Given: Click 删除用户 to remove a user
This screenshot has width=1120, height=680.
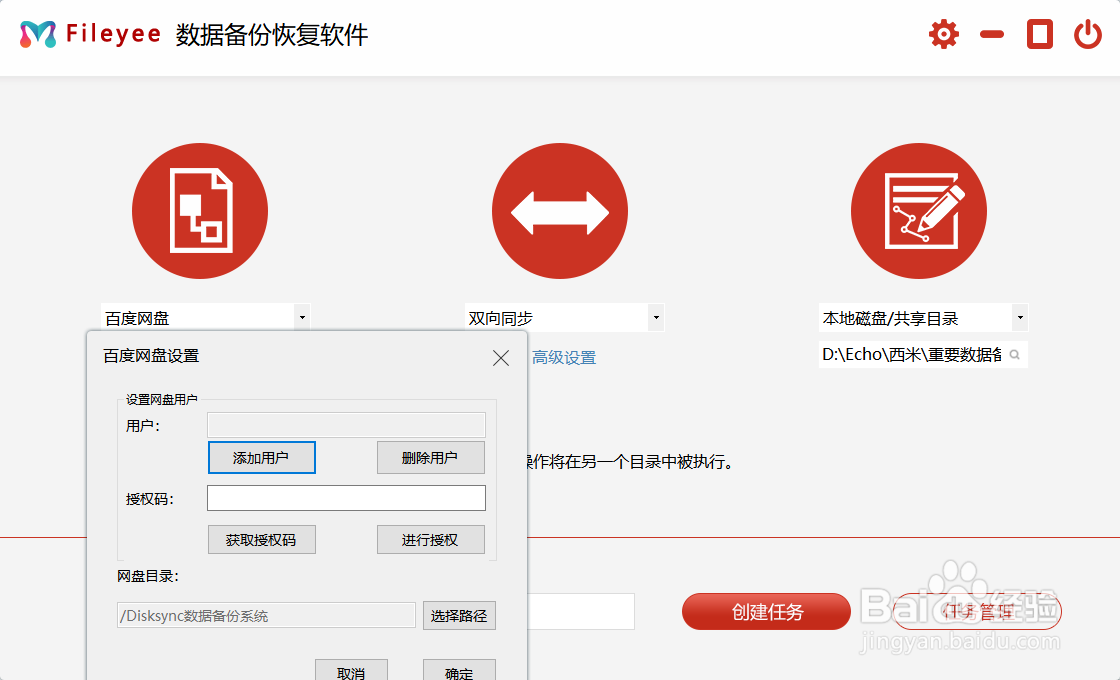Looking at the screenshot, I should click(430, 457).
